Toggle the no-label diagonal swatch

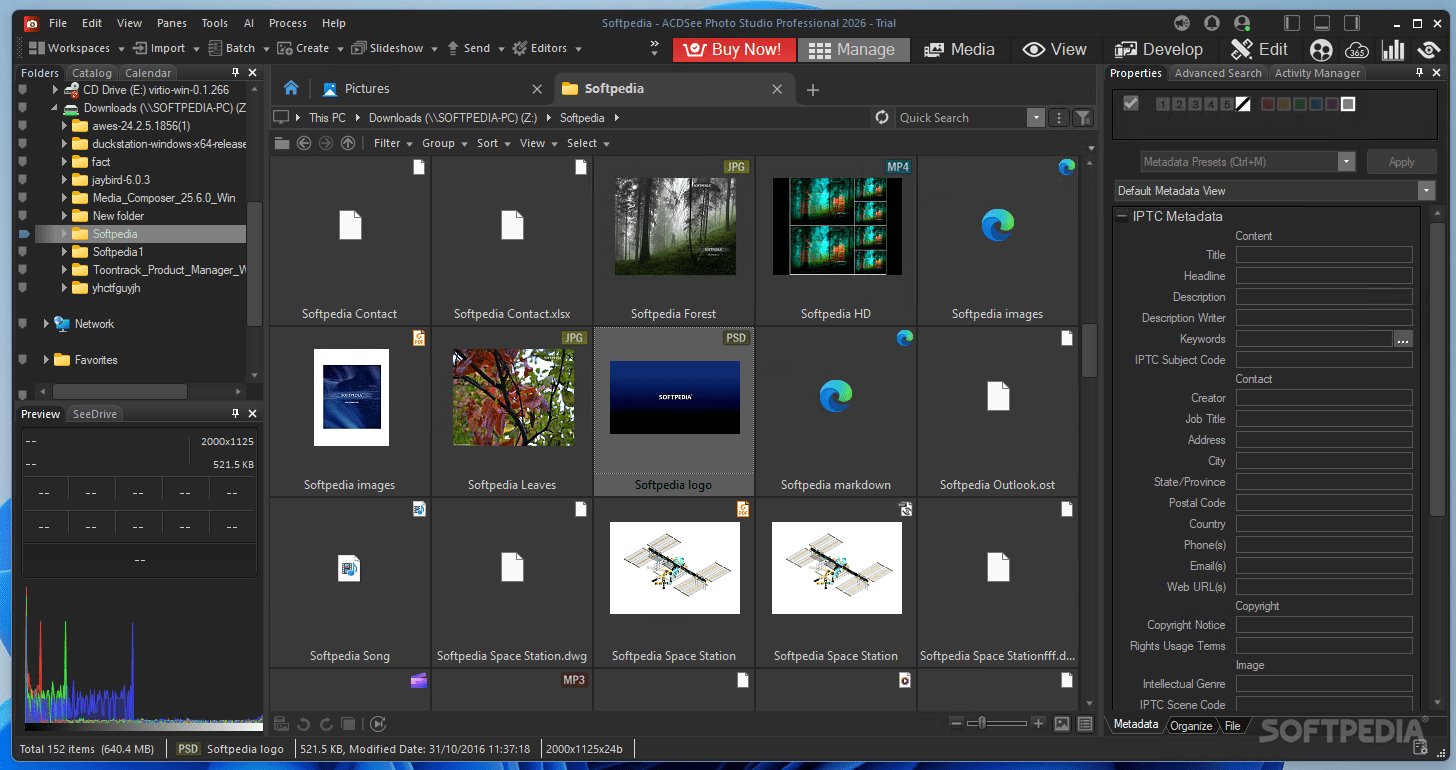point(1244,103)
